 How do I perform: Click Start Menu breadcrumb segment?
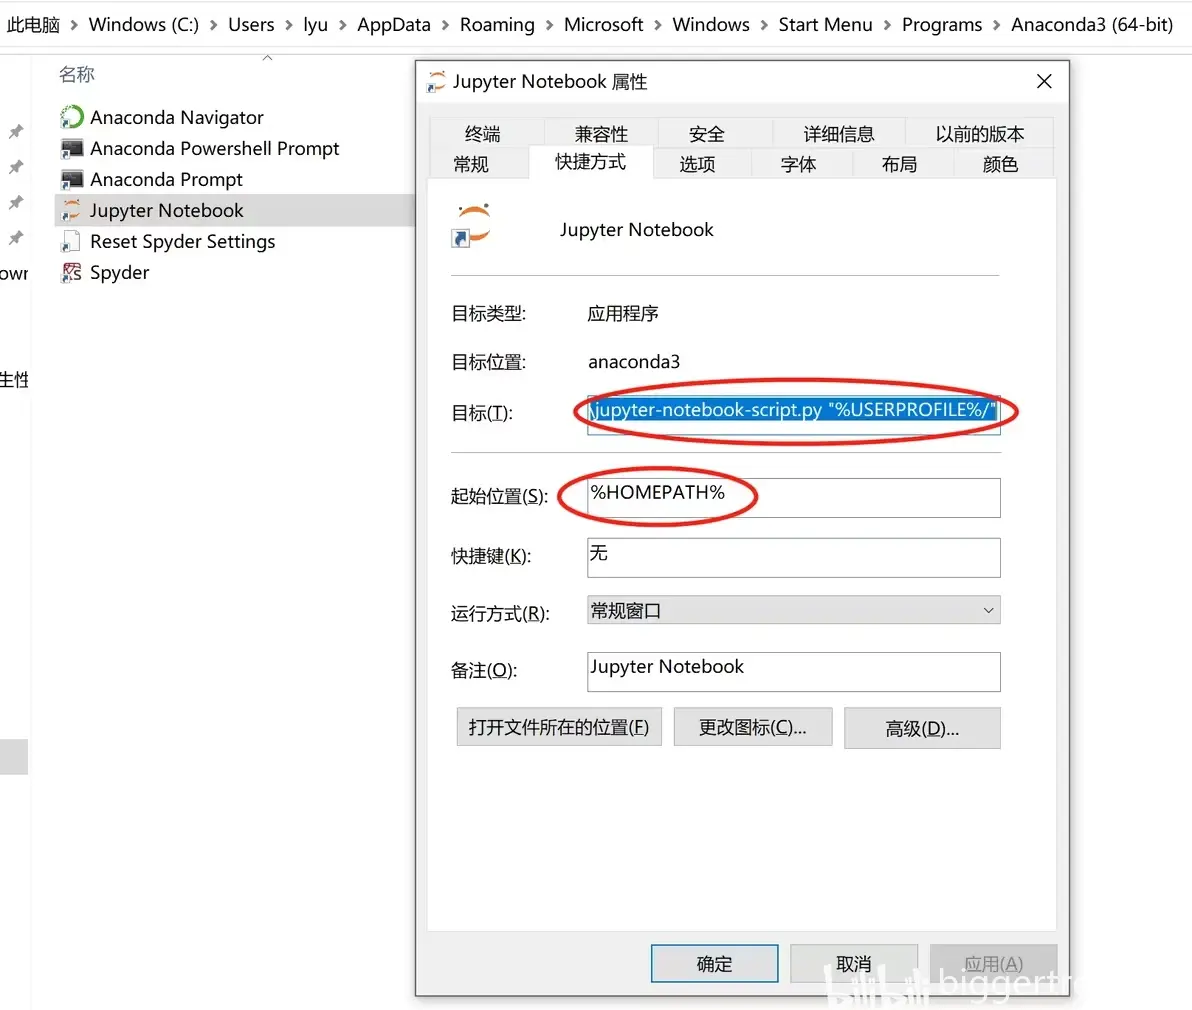826,24
